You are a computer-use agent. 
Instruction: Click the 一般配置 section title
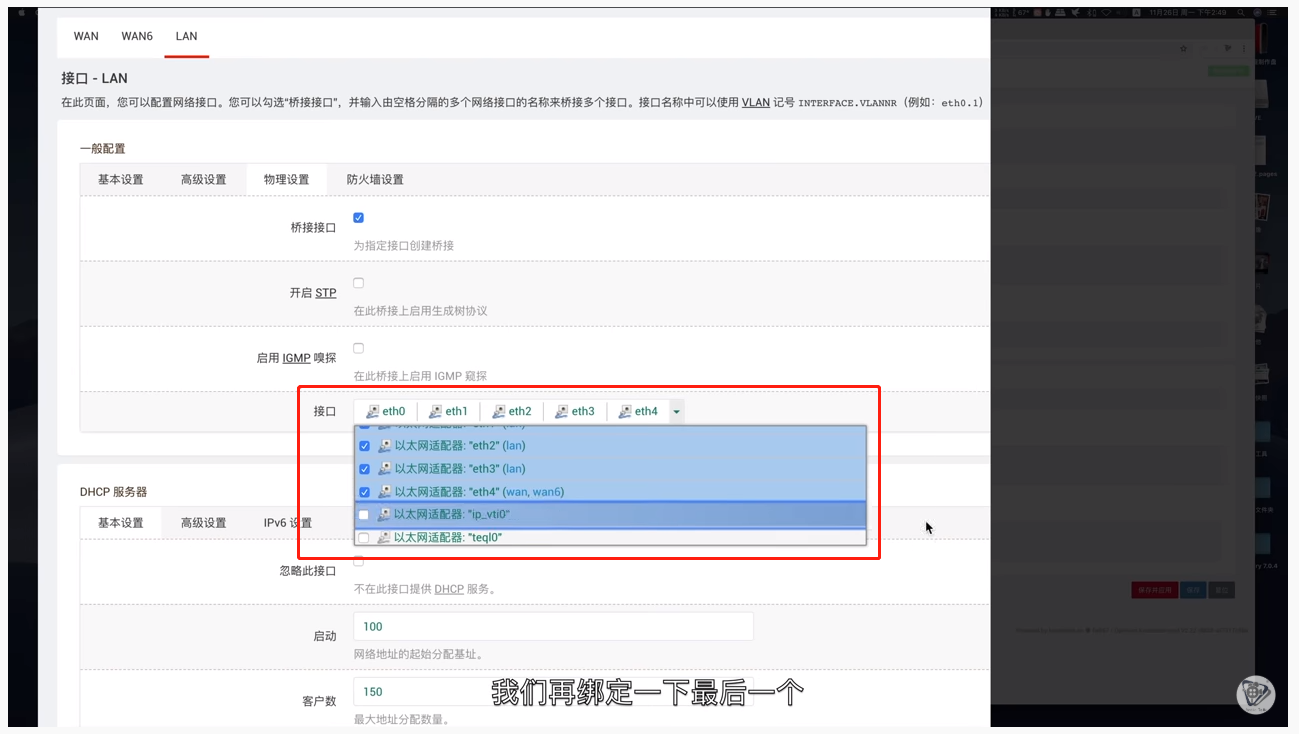(x=103, y=149)
